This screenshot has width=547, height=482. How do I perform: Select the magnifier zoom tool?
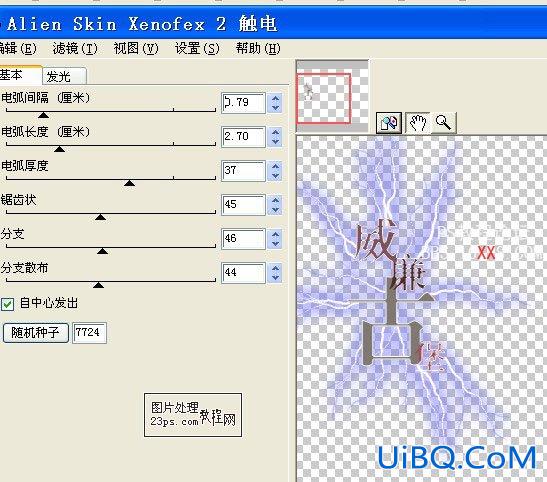(443, 123)
